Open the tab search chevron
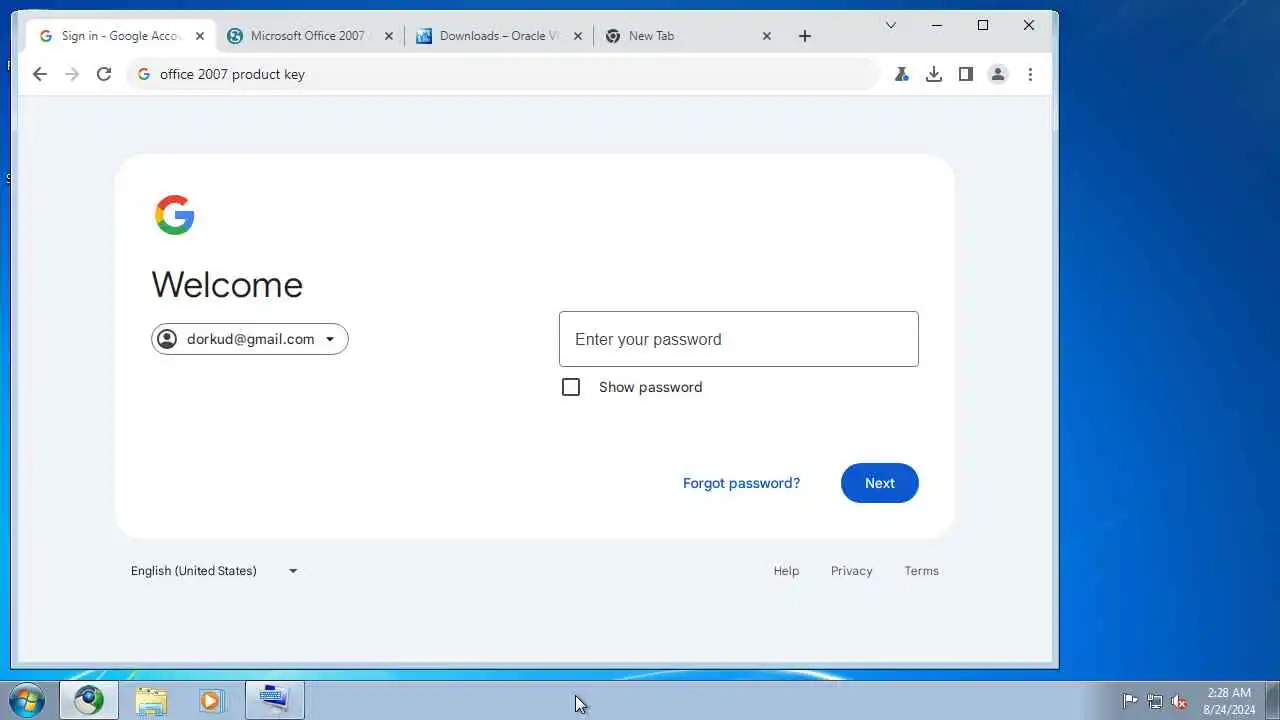The image size is (1280, 720). click(891, 25)
